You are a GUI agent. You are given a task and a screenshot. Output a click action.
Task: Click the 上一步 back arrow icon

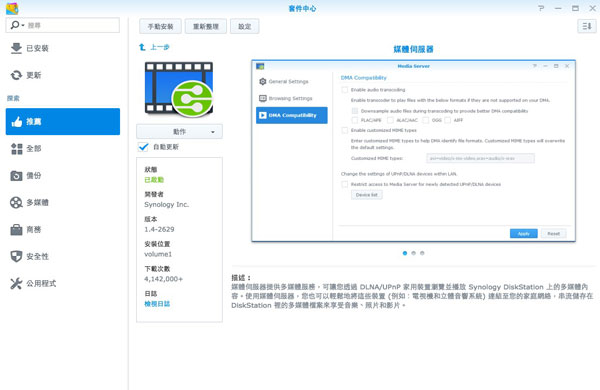tap(142, 47)
